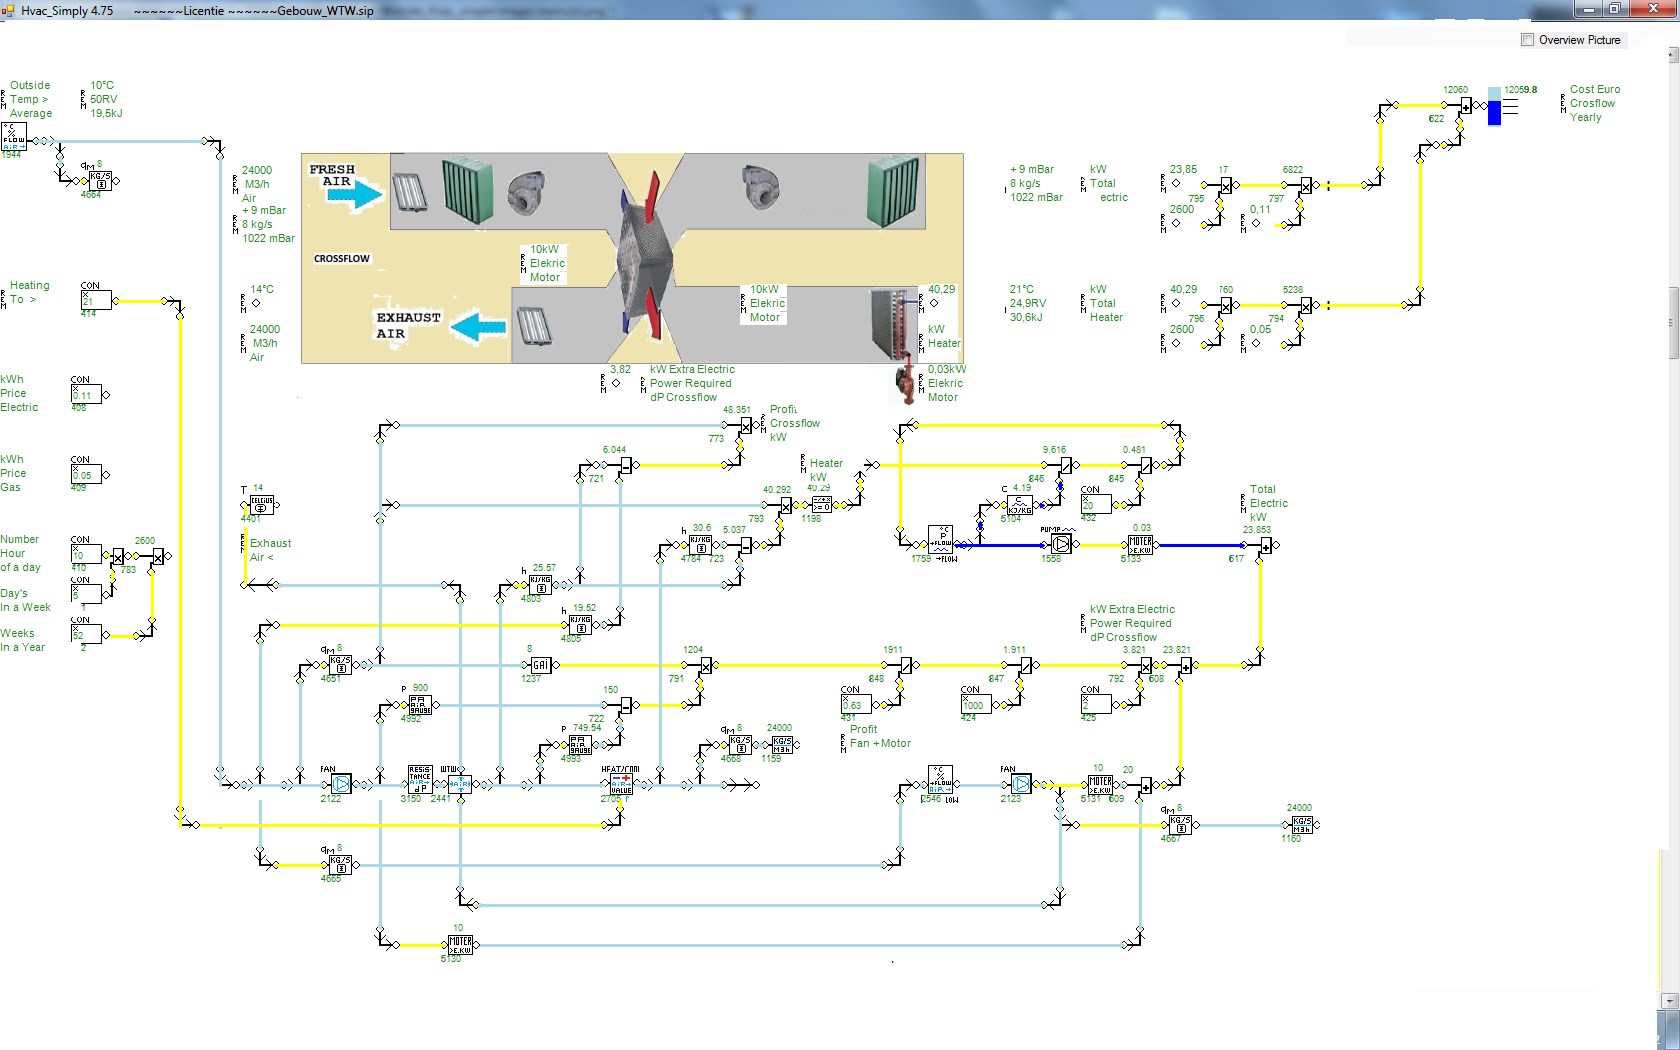Select the adder block 622
This screenshot has height=1050, width=1680.
1466,105
